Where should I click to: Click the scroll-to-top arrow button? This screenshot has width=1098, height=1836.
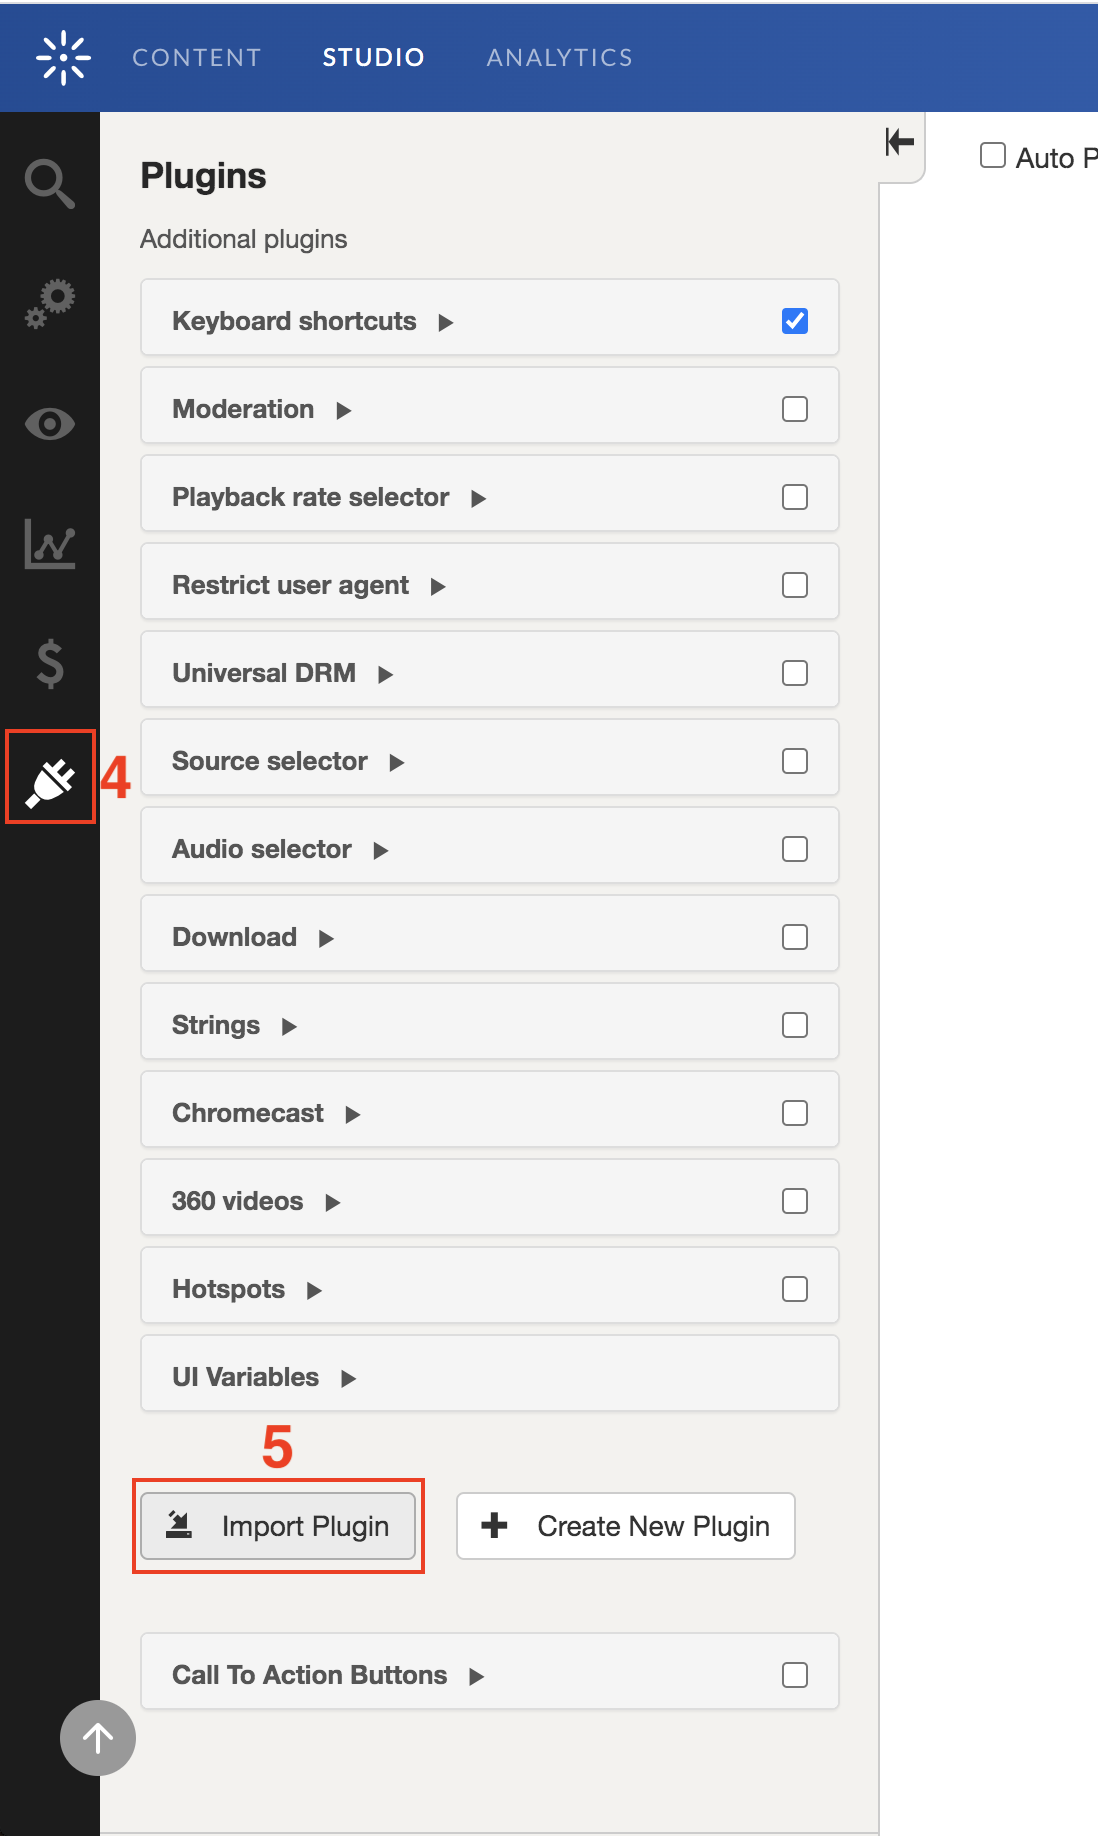pos(98,1738)
